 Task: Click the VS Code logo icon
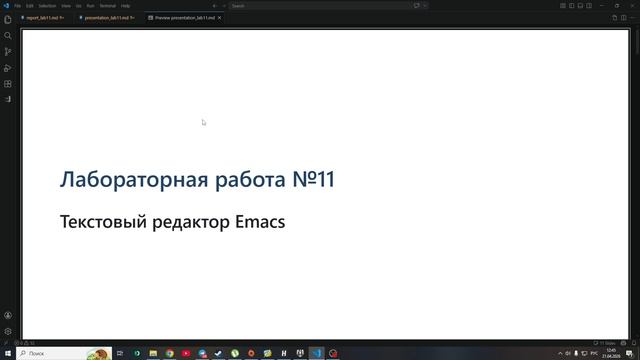(x=6, y=6)
